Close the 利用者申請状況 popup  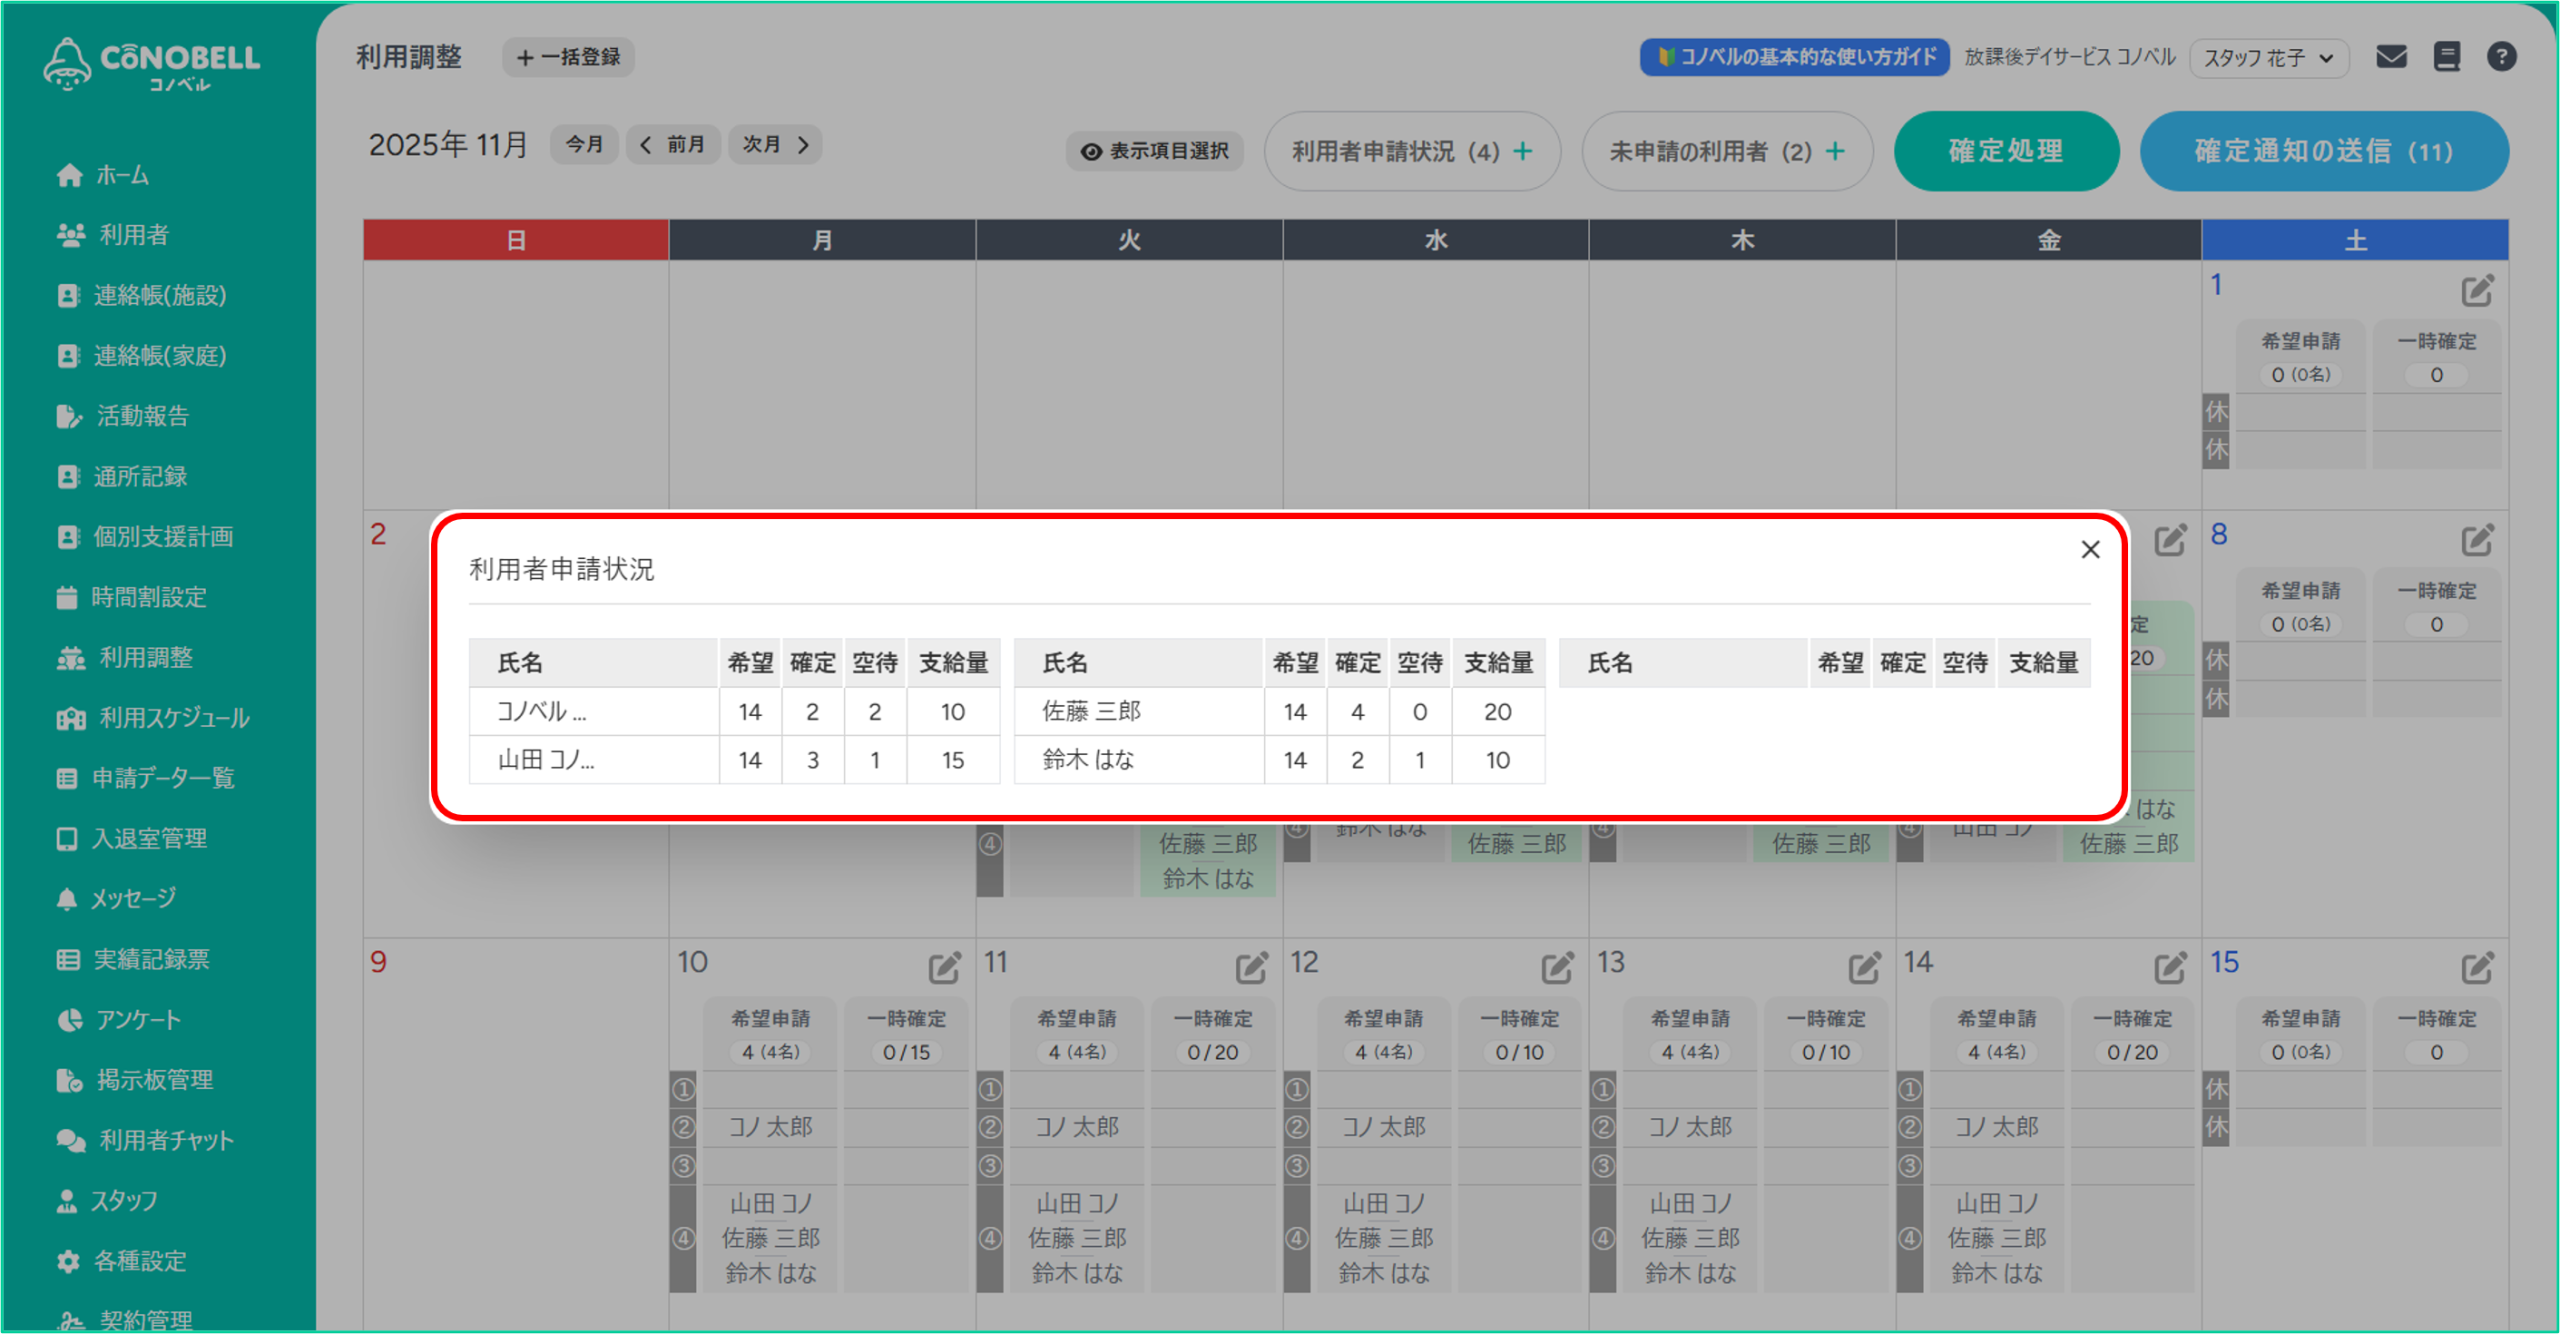coord(2089,550)
